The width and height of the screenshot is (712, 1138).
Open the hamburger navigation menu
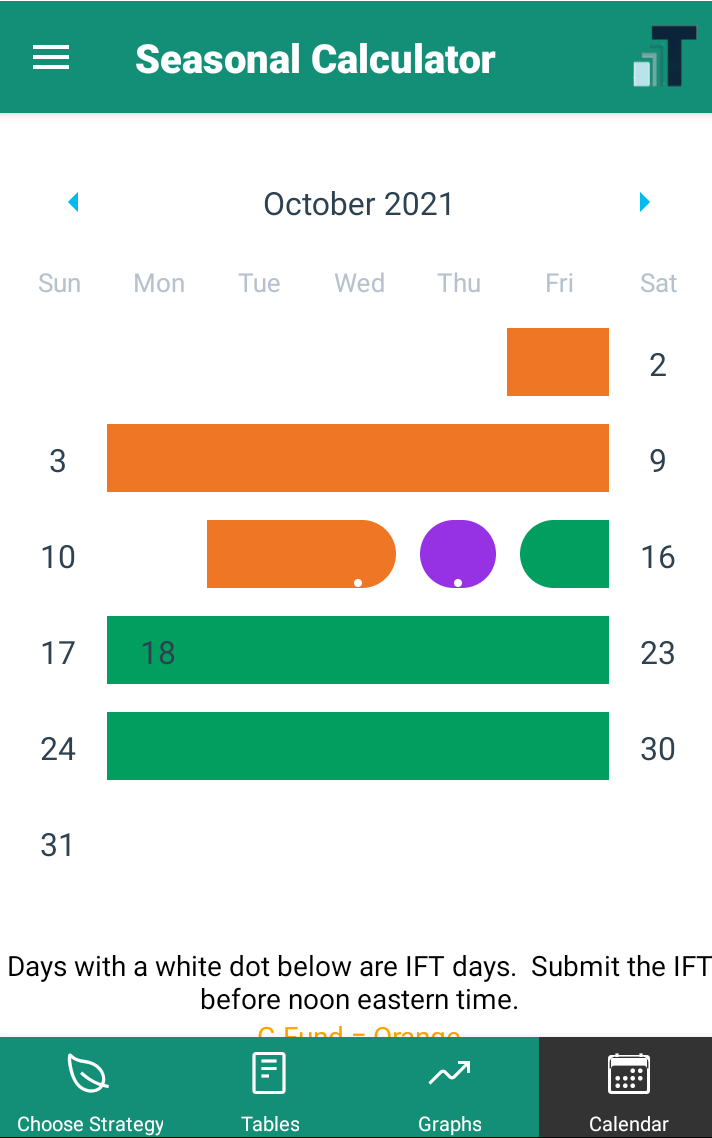pos(51,57)
